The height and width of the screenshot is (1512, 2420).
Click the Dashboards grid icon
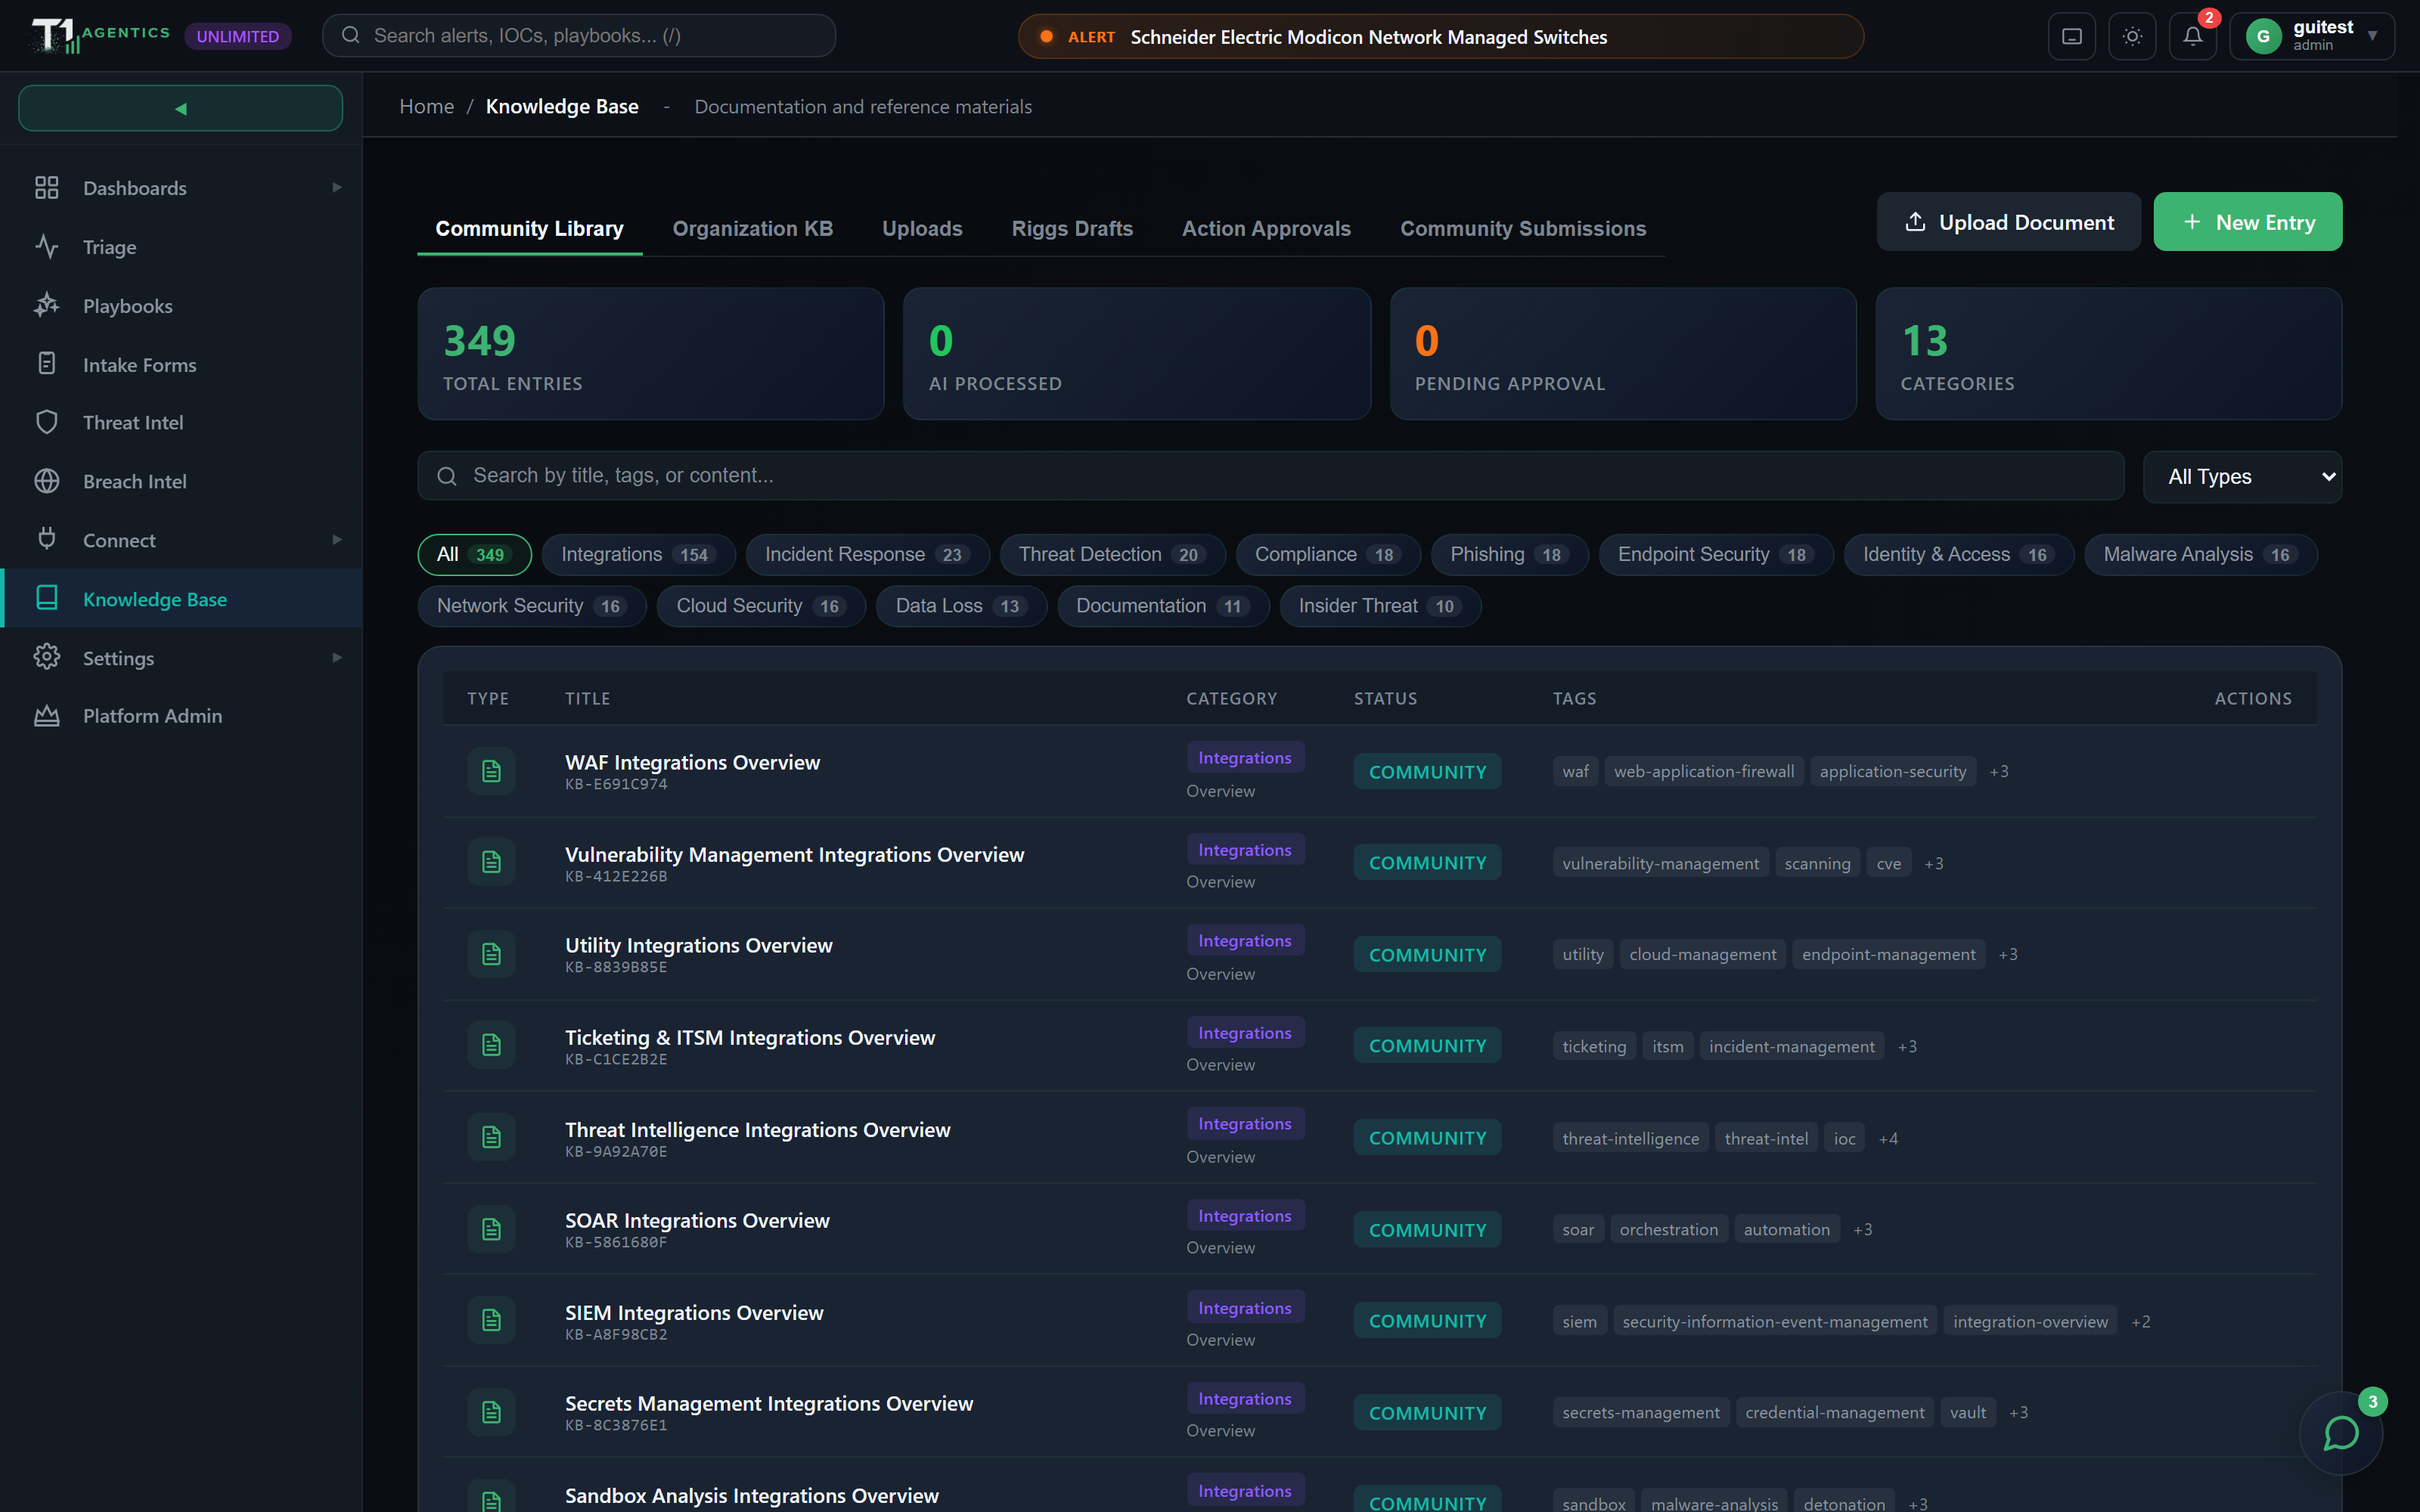coord(47,188)
